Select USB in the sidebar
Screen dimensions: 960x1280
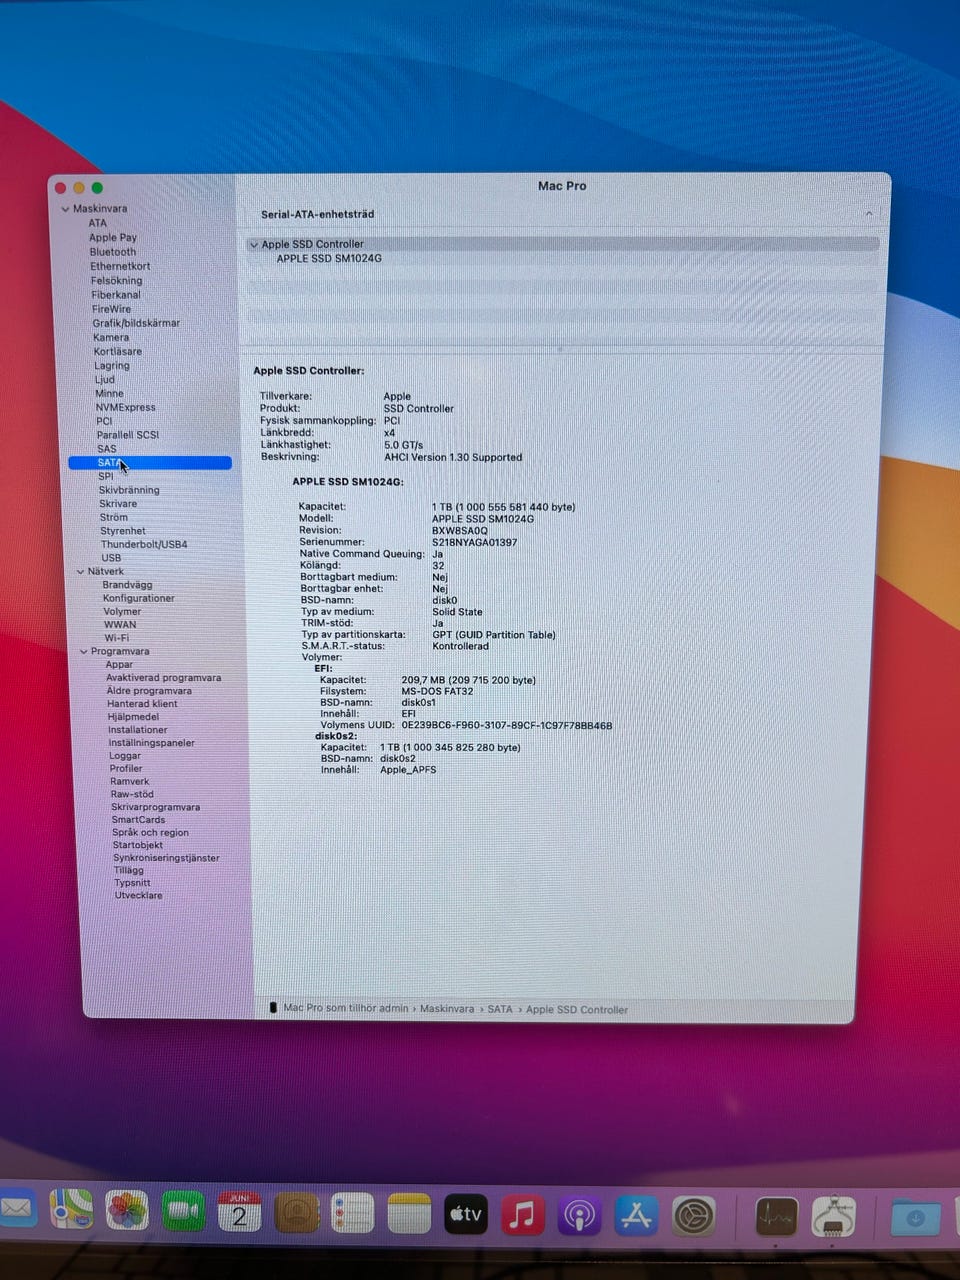(x=111, y=558)
